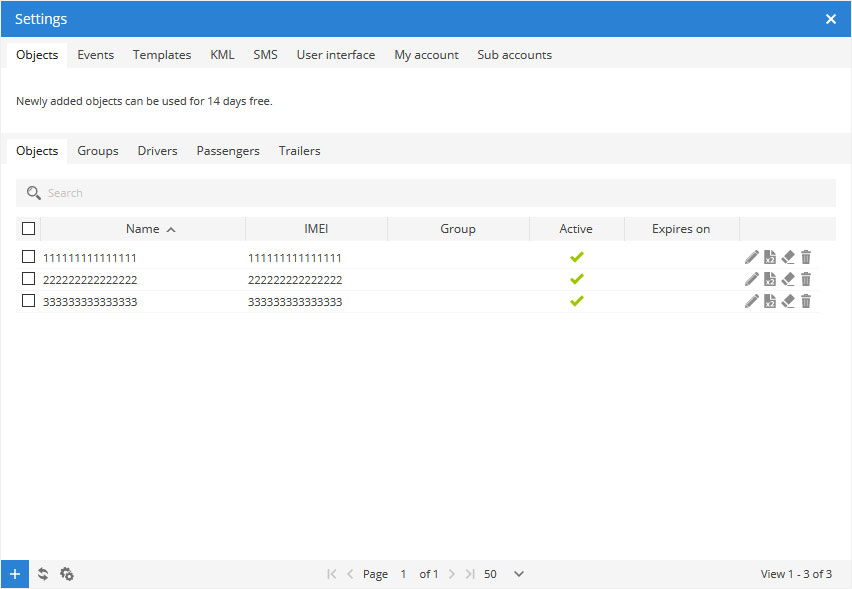Open the rows-per-page dropdown showing 50
Screen dimensions: 852x589
click(504, 574)
